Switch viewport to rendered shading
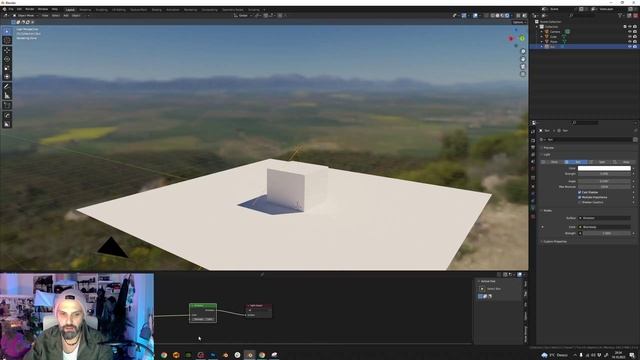The image size is (640, 360). (507, 16)
